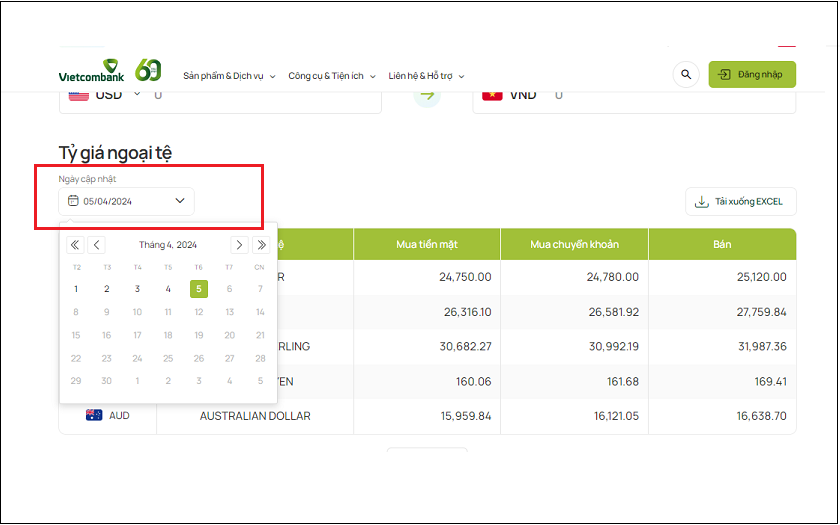
Task: Click the Vietcombank logo
Action: click(90, 72)
